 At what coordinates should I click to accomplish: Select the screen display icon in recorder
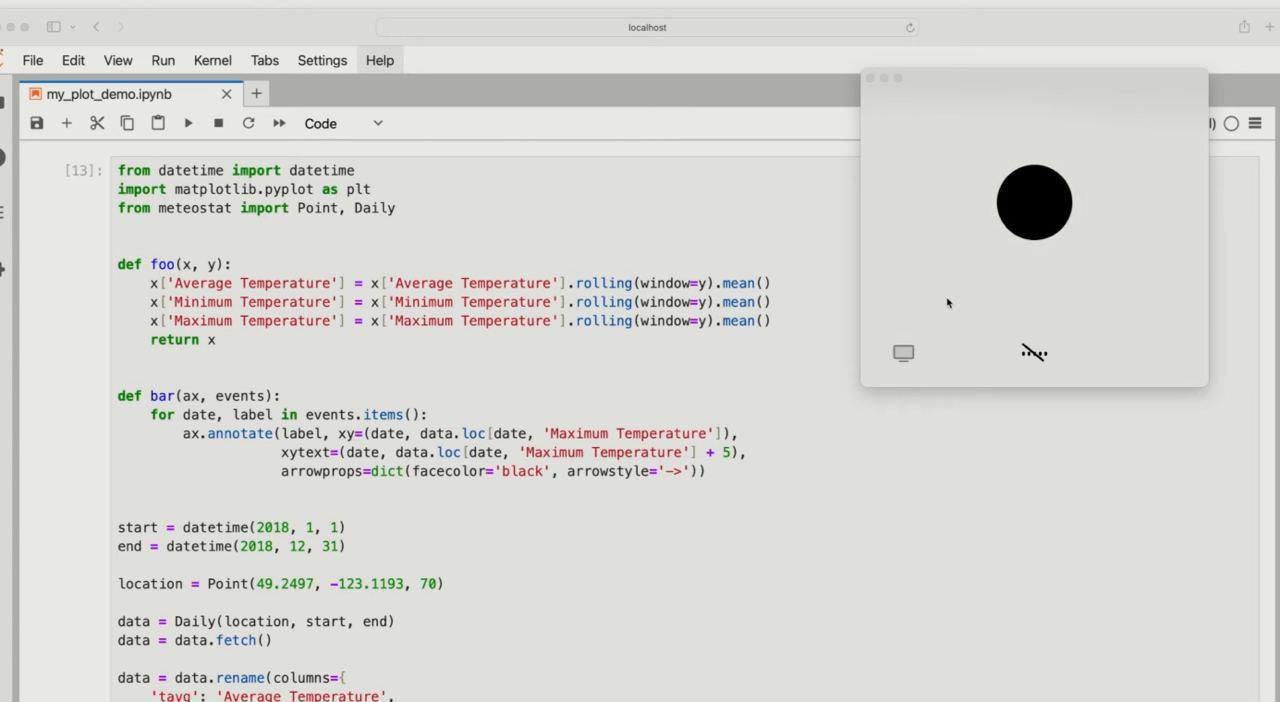click(903, 353)
